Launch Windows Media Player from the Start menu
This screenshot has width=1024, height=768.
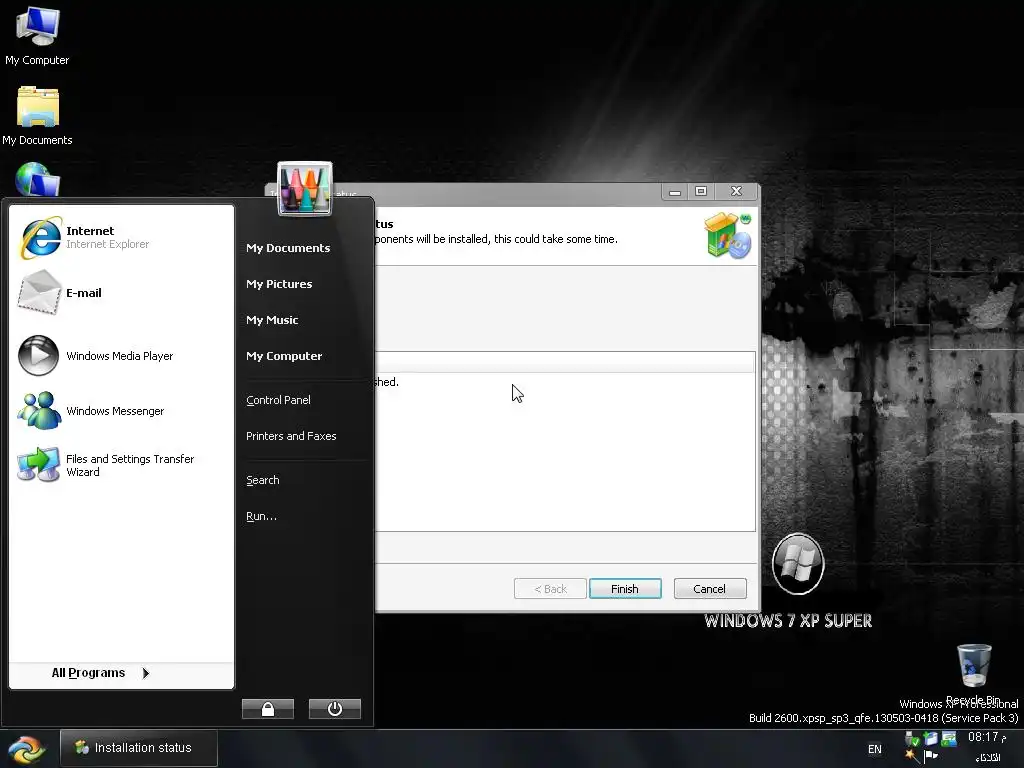121,356
